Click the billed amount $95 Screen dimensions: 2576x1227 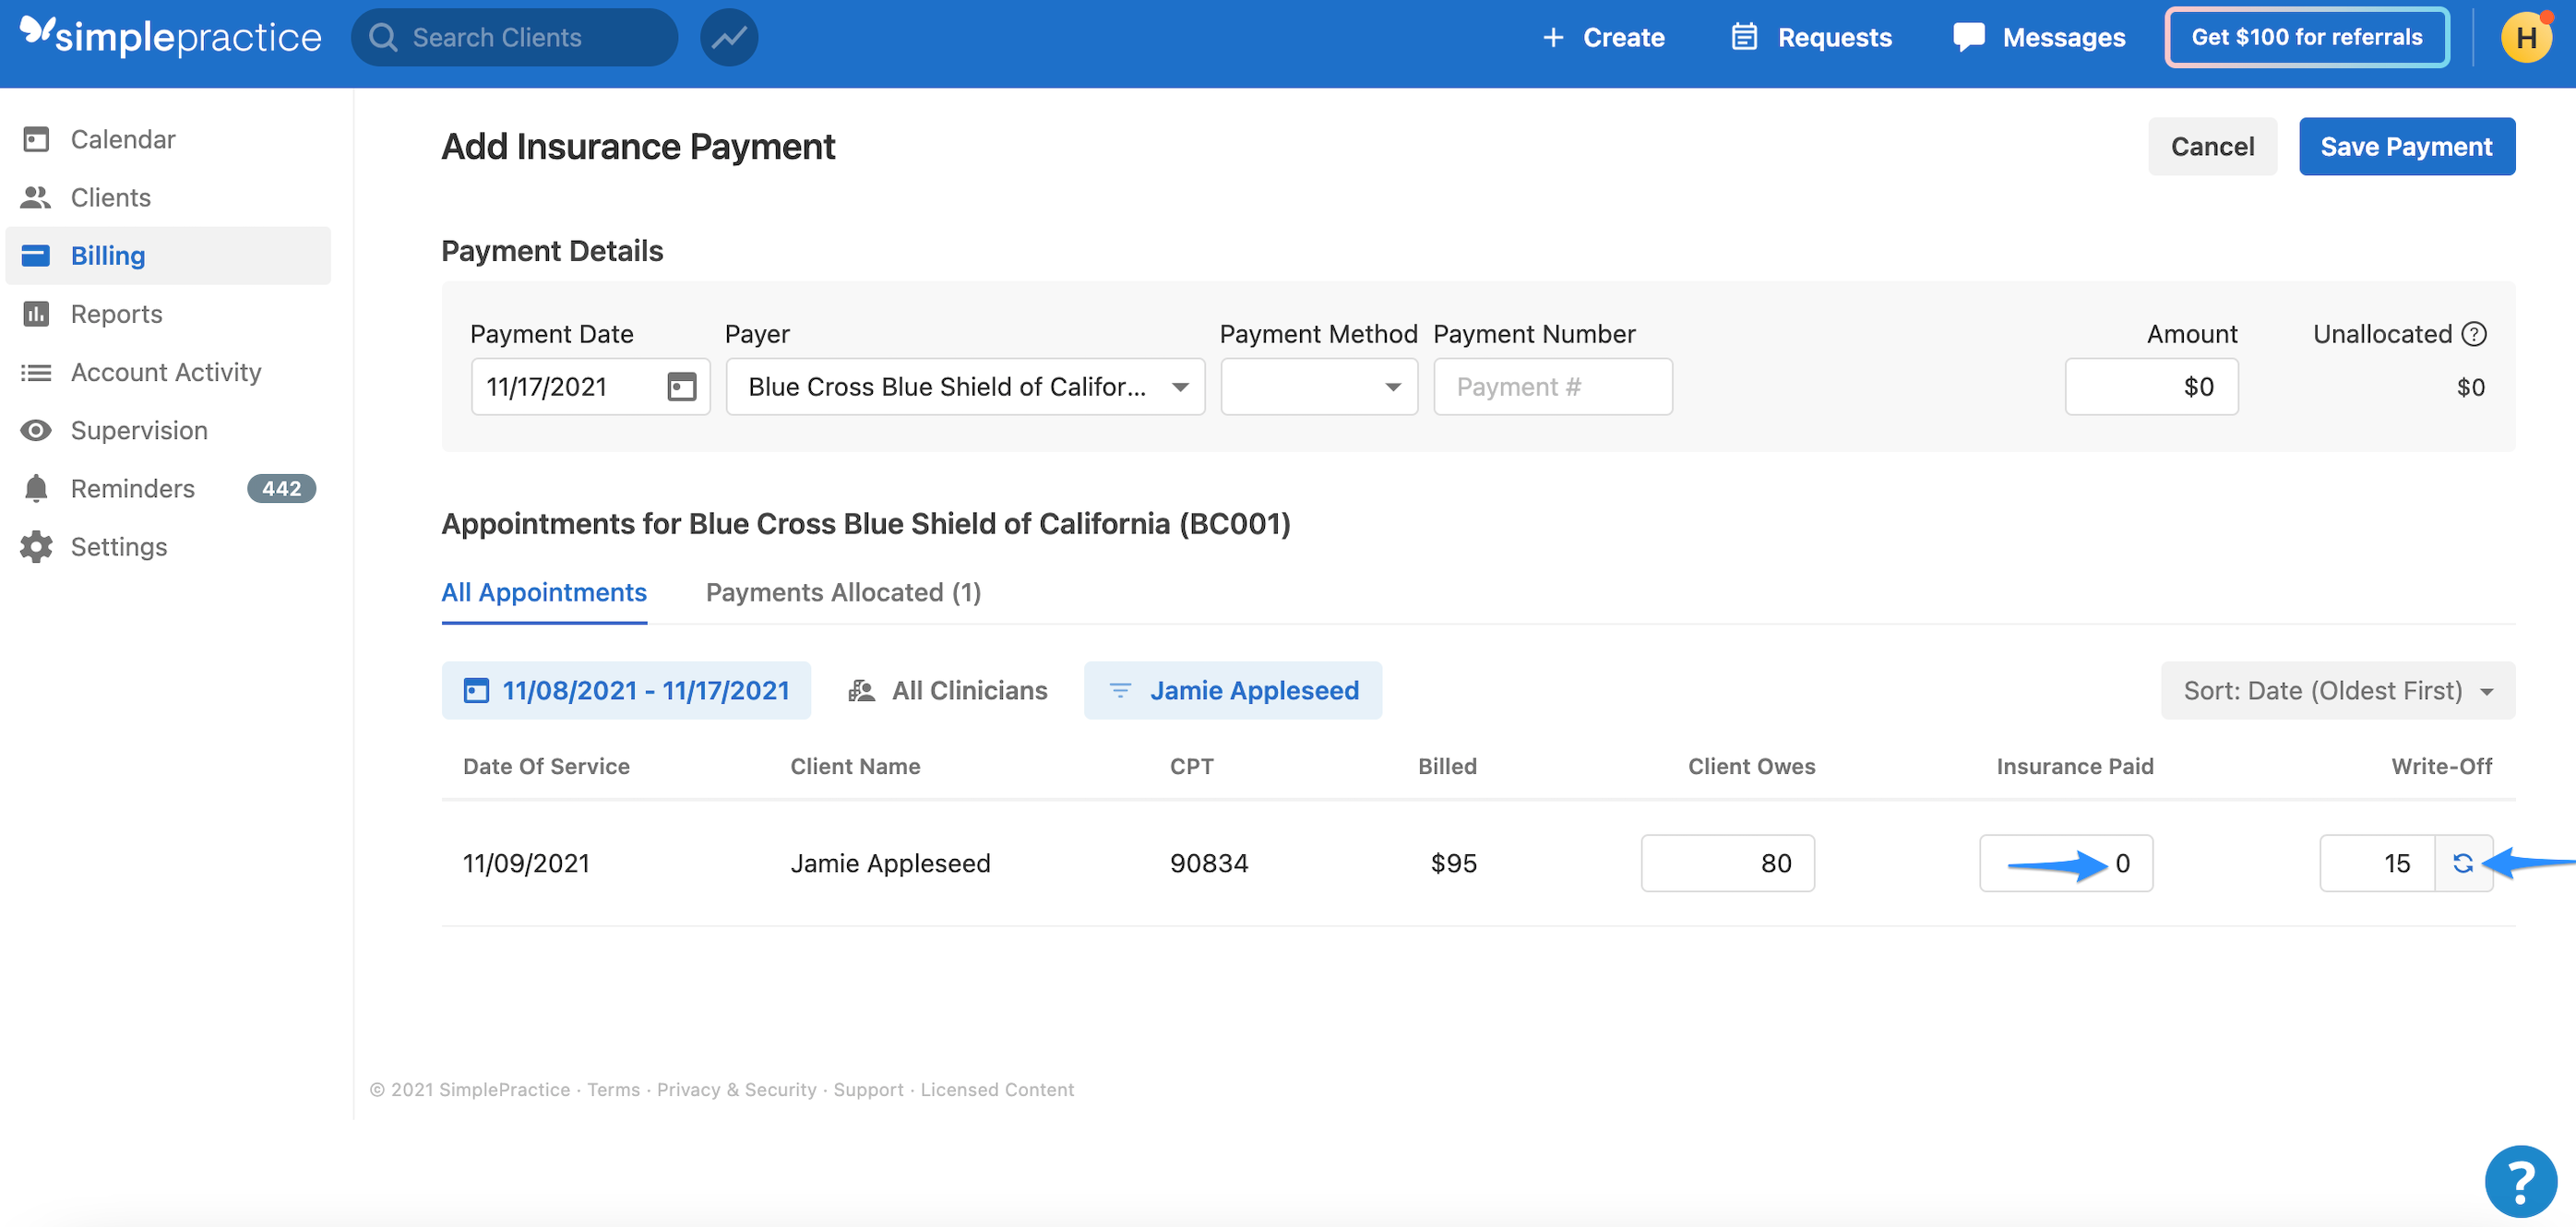pyautogui.click(x=1453, y=863)
